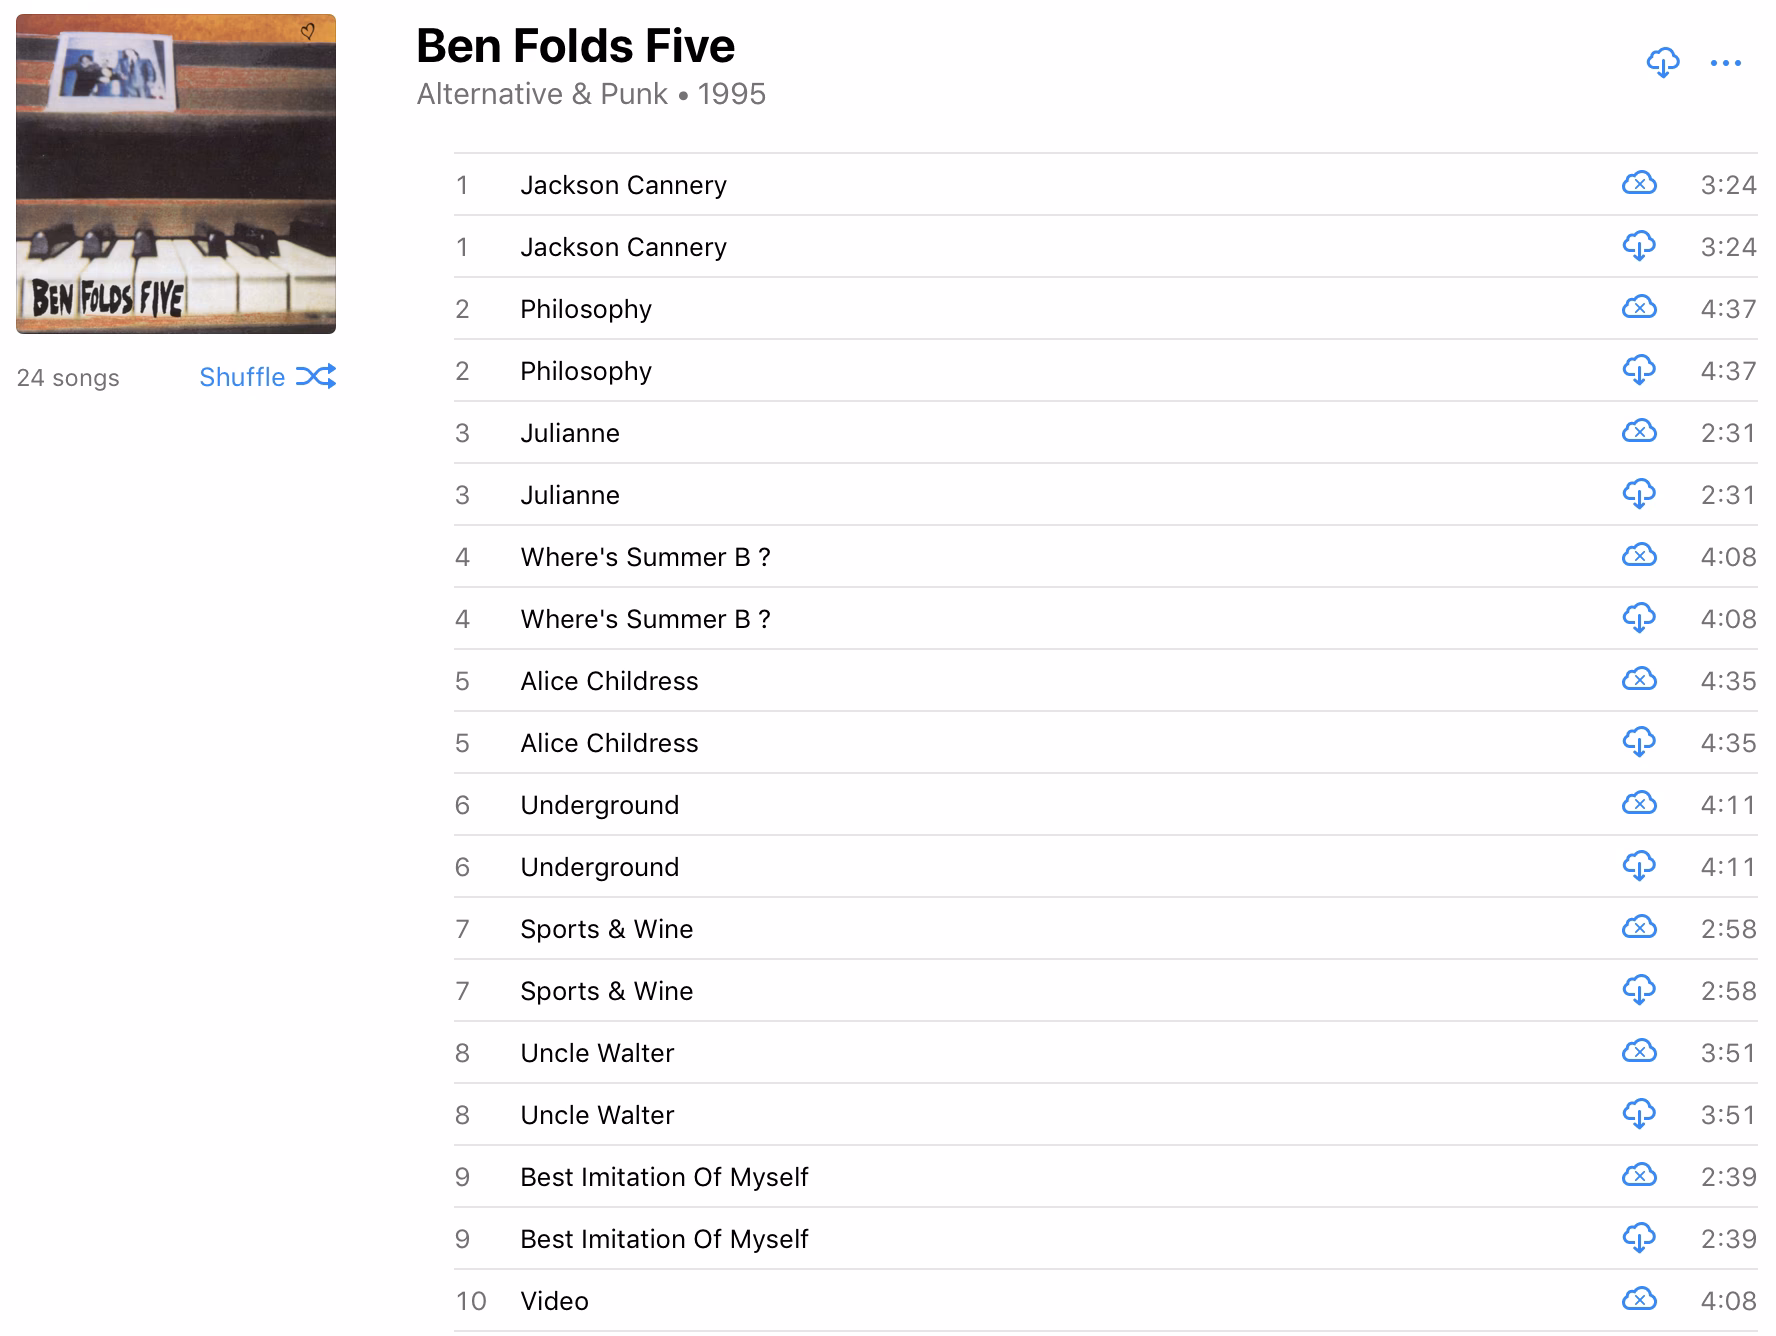
Task: Click the cloud icon next to Best Imitation Of Myself
Action: coord(1639,1177)
